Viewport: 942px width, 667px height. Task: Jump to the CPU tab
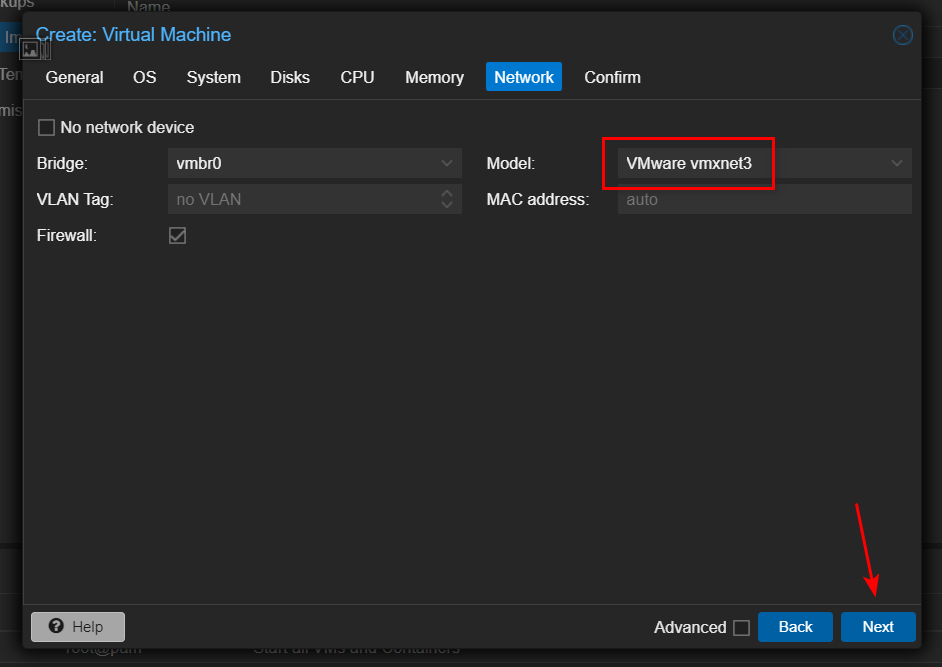pyautogui.click(x=357, y=77)
